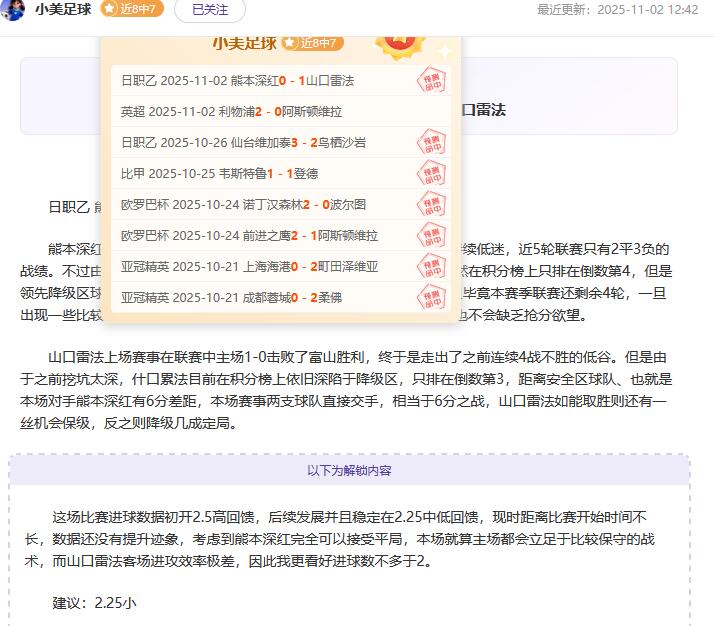The width and height of the screenshot is (715, 626).
Task: Click the 已关注 follow button
Action: [x=209, y=10]
